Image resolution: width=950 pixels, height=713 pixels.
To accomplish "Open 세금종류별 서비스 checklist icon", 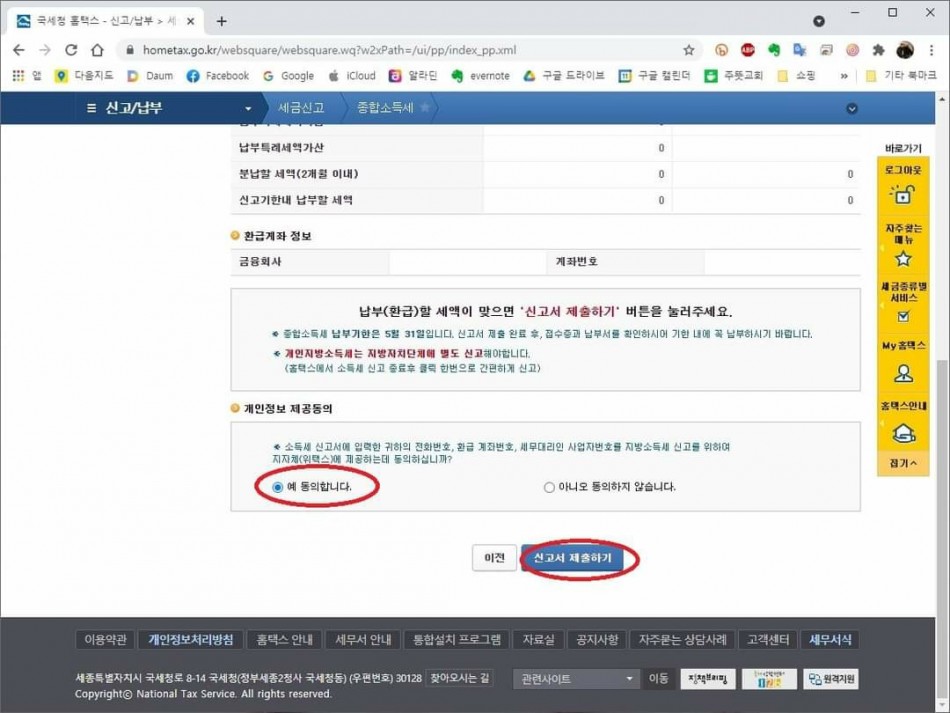I will pyautogui.click(x=903, y=316).
